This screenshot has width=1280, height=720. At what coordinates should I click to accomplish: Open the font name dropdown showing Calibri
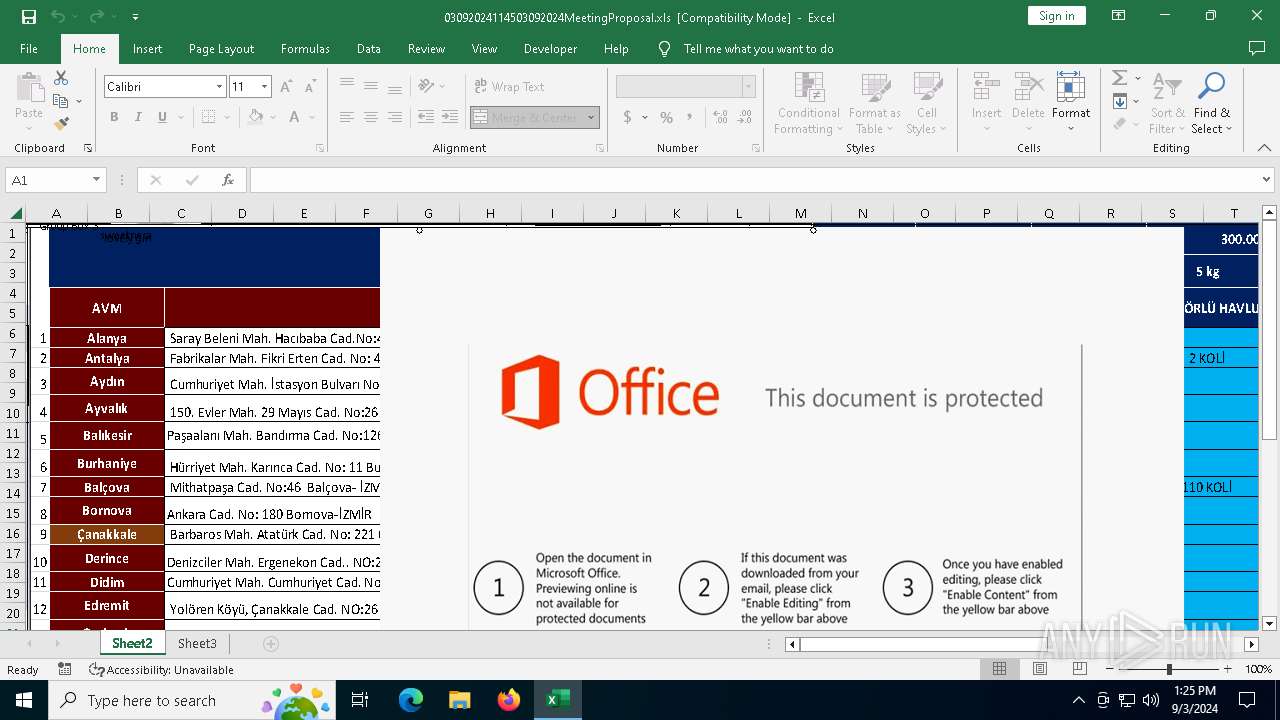click(x=219, y=87)
